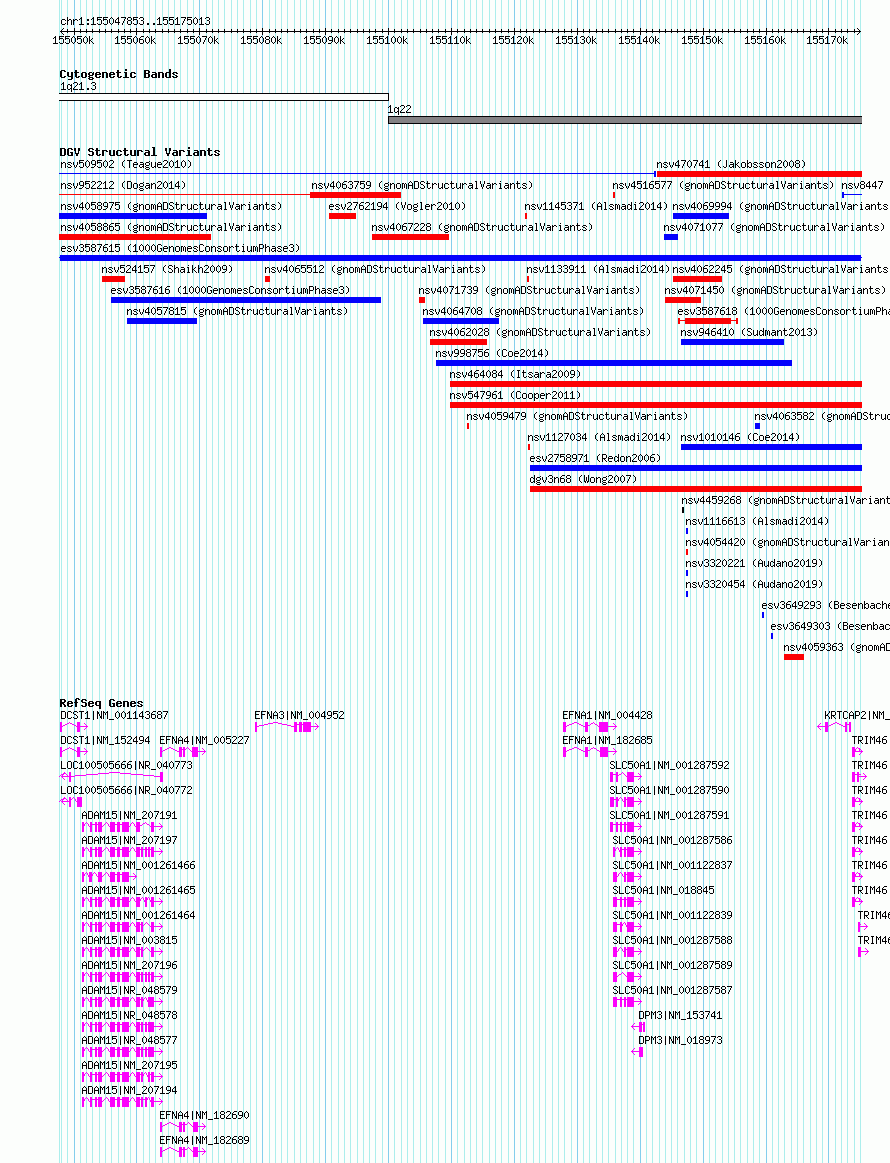Select the DGV Structural Variants track title
This screenshot has height=1163, width=890.
pos(139,152)
